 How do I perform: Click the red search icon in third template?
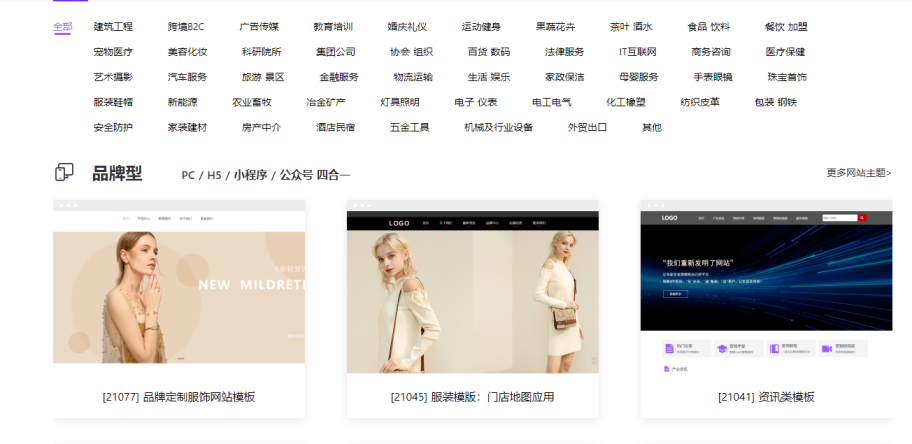(x=862, y=217)
